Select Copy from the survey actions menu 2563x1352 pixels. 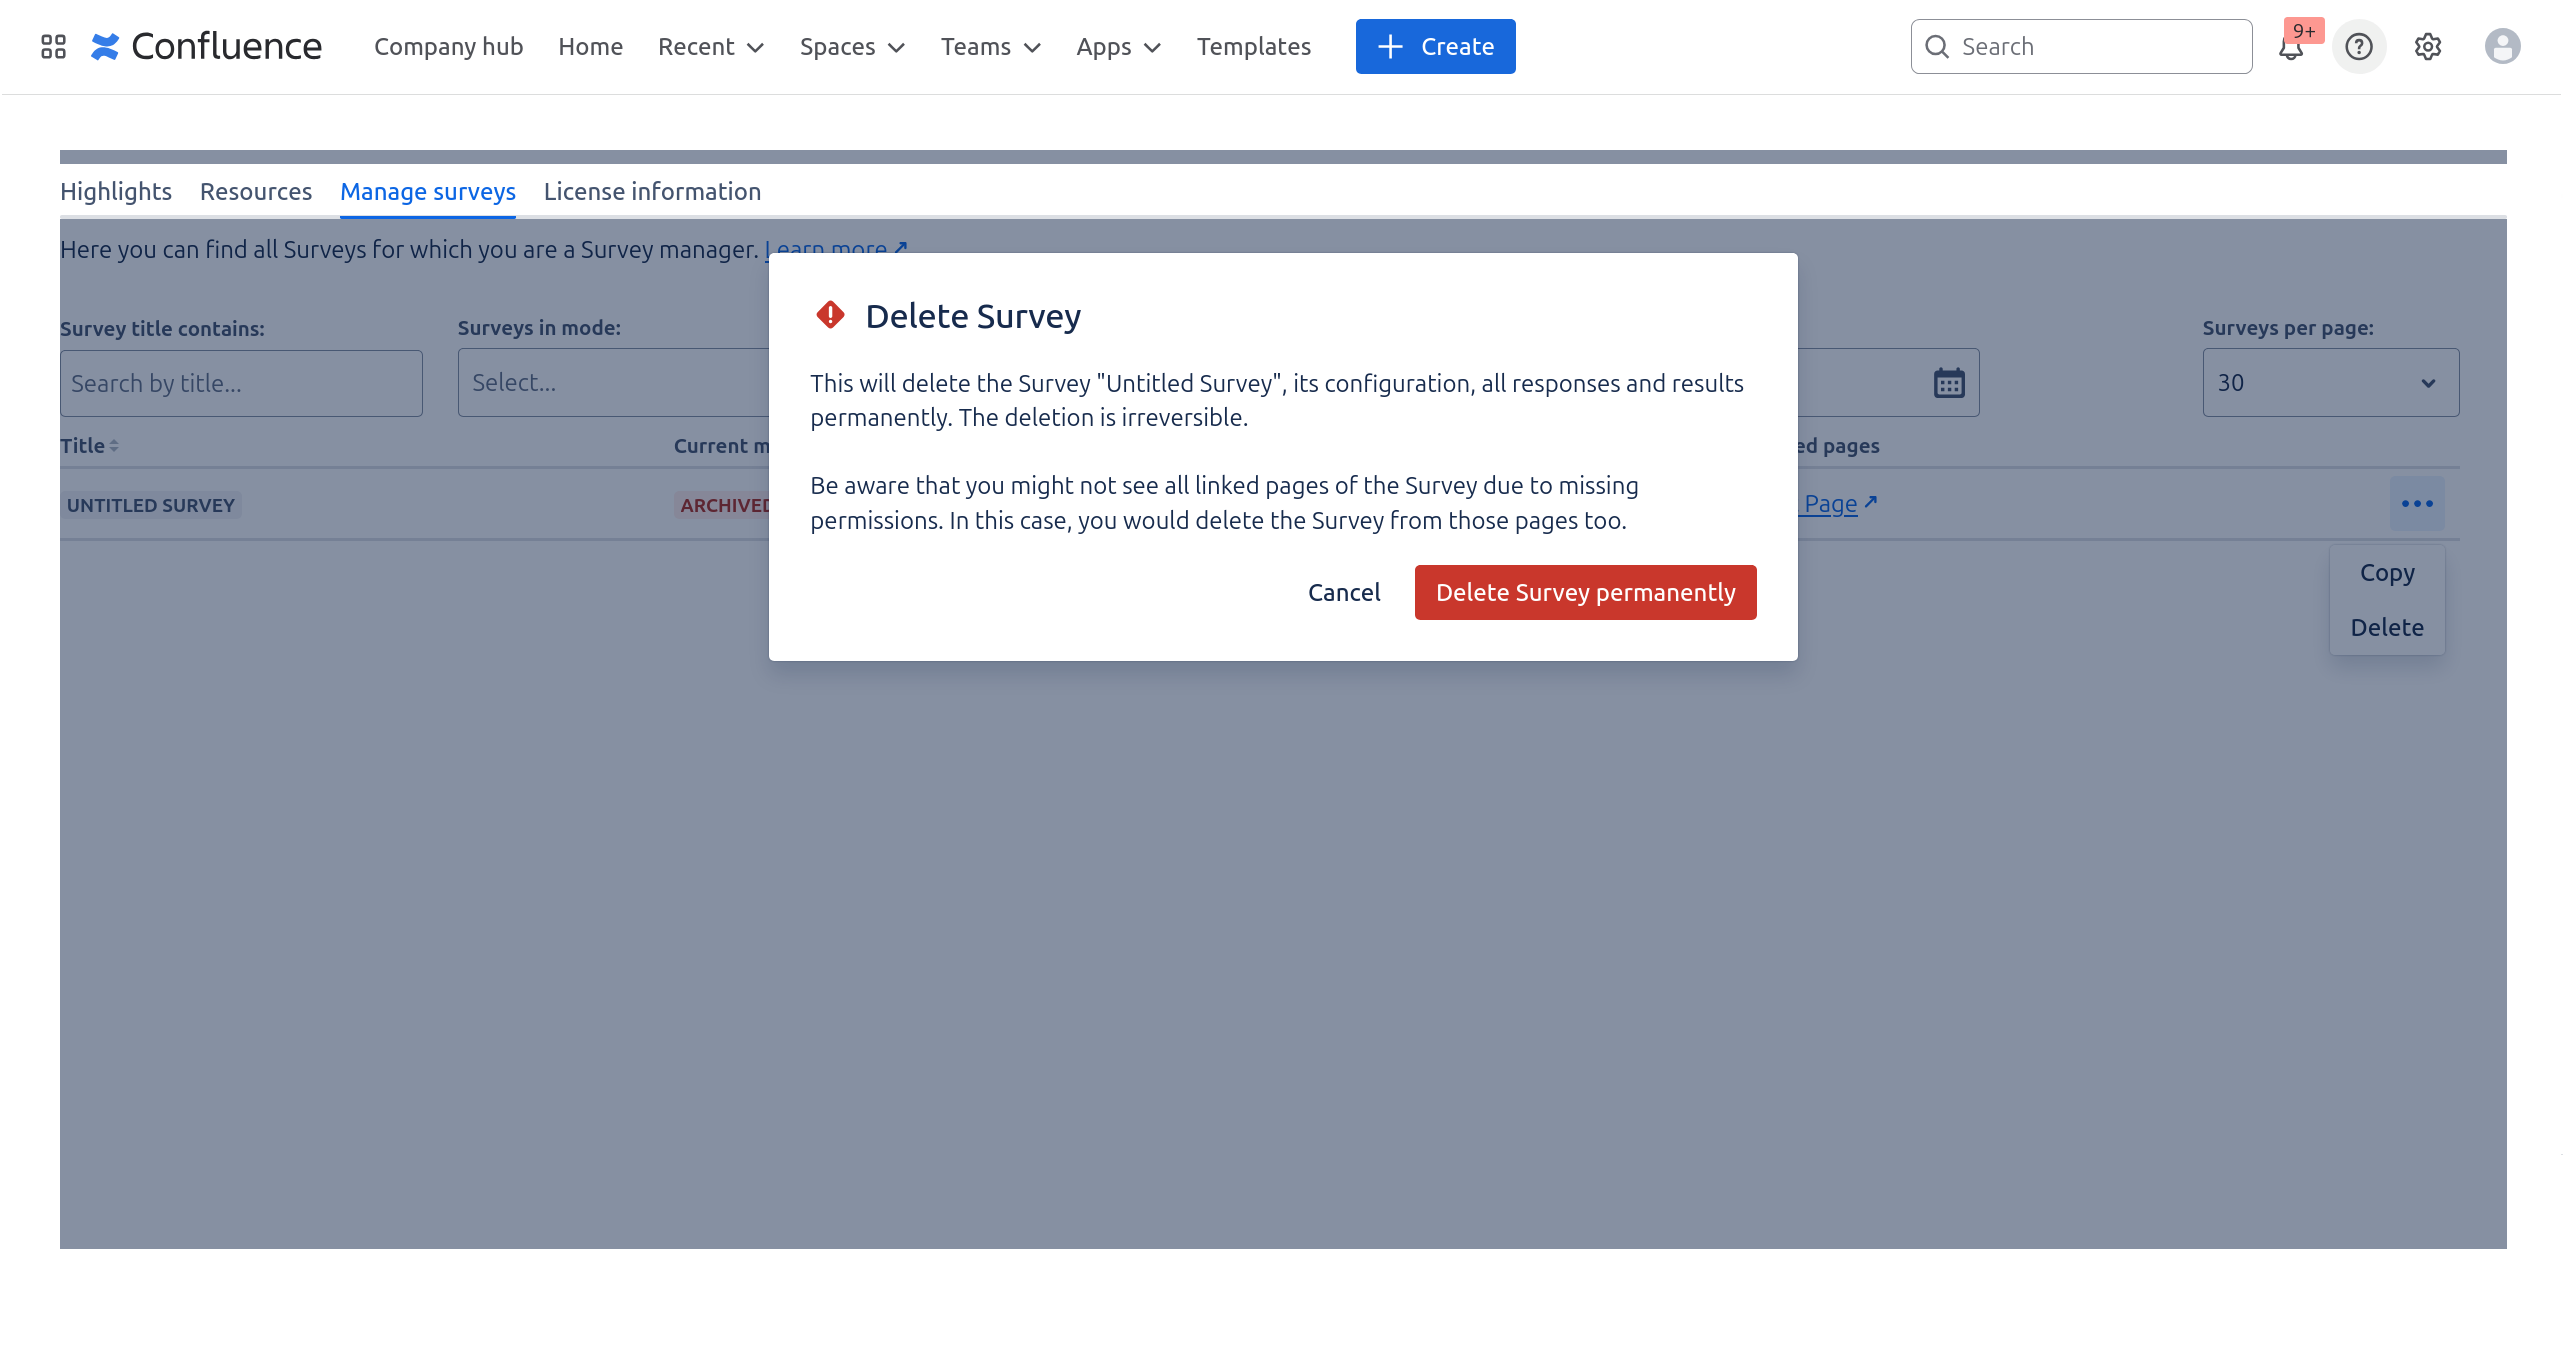2387,572
